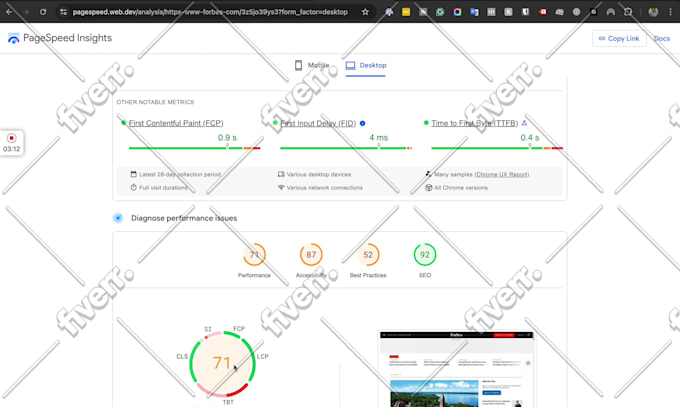680x407 pixels.
Task: Click the FID blue info icon
Action: pos(363,123)
